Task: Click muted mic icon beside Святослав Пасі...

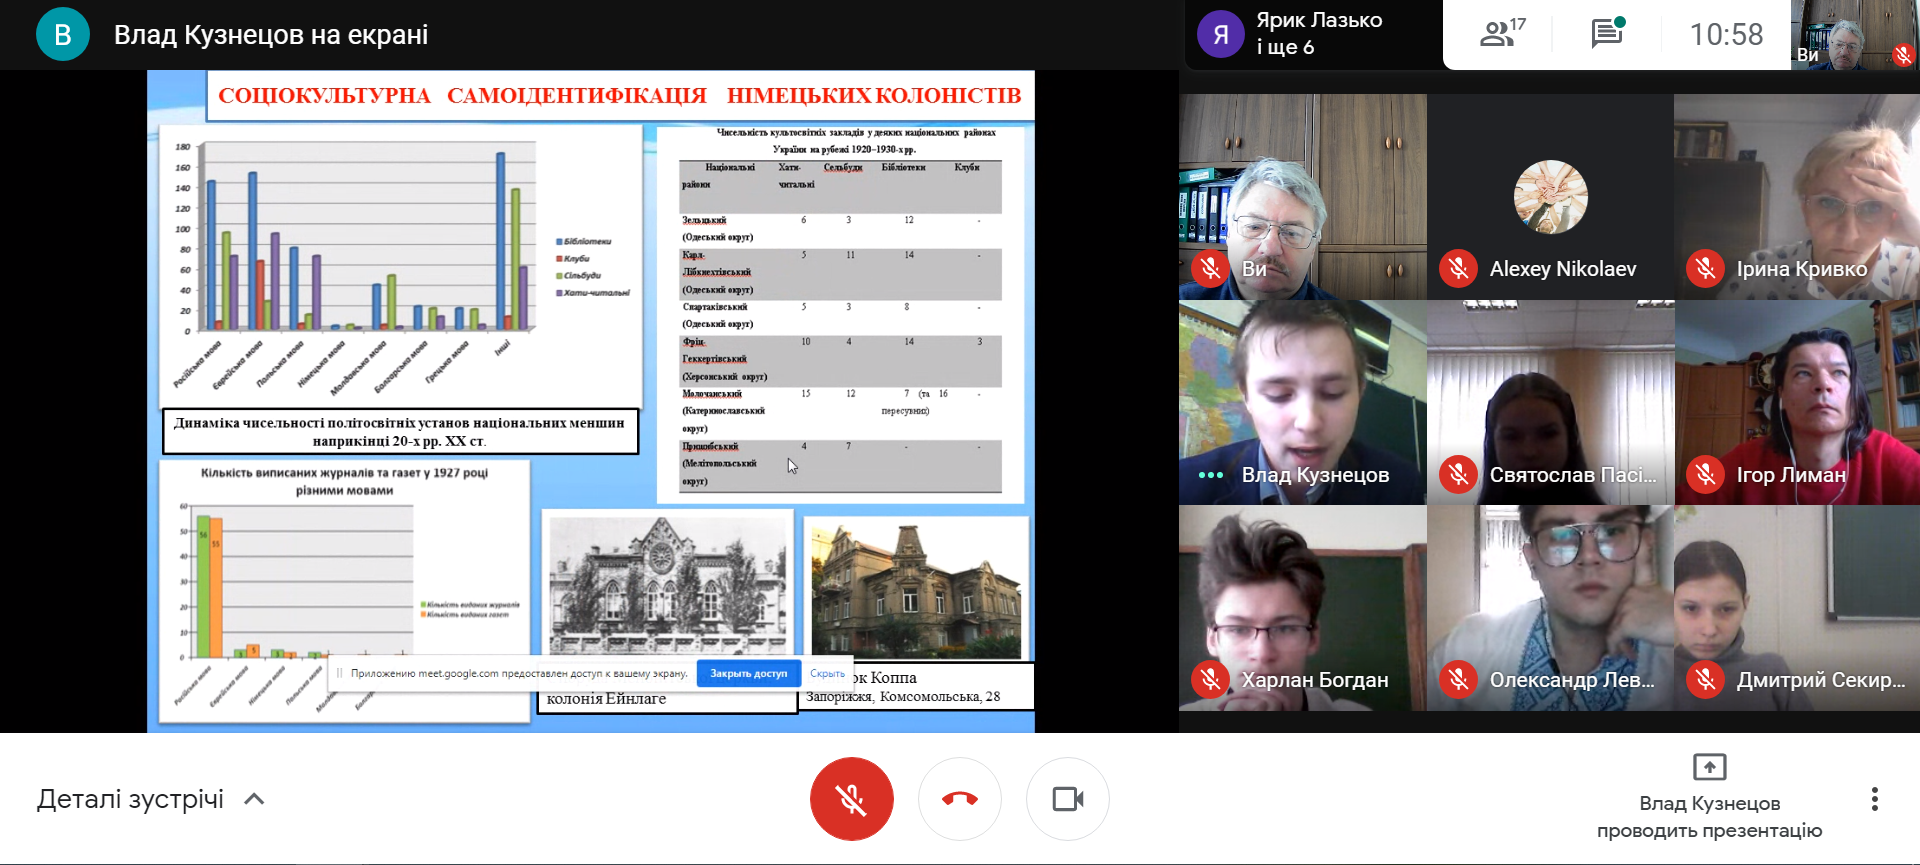Action: [1458, 475]
